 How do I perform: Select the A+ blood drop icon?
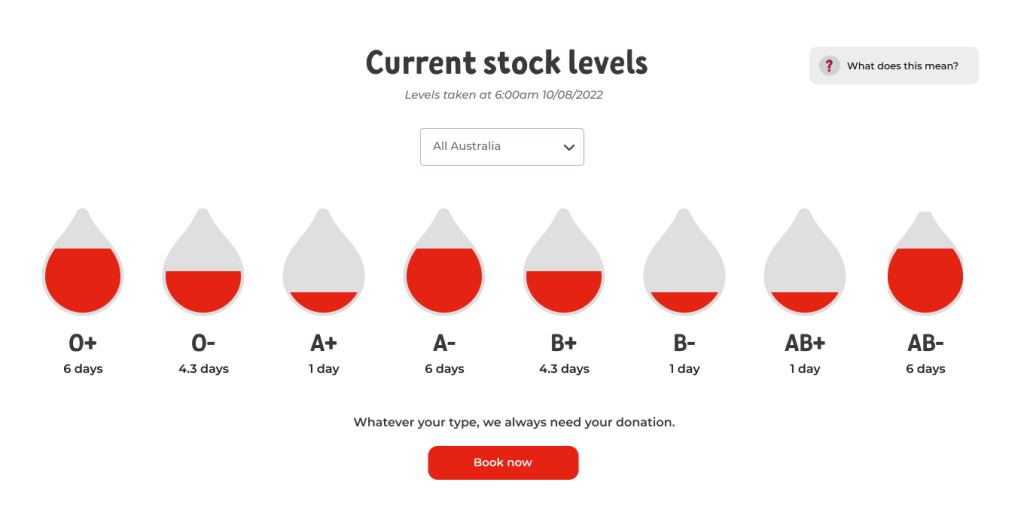coord(323,265)
